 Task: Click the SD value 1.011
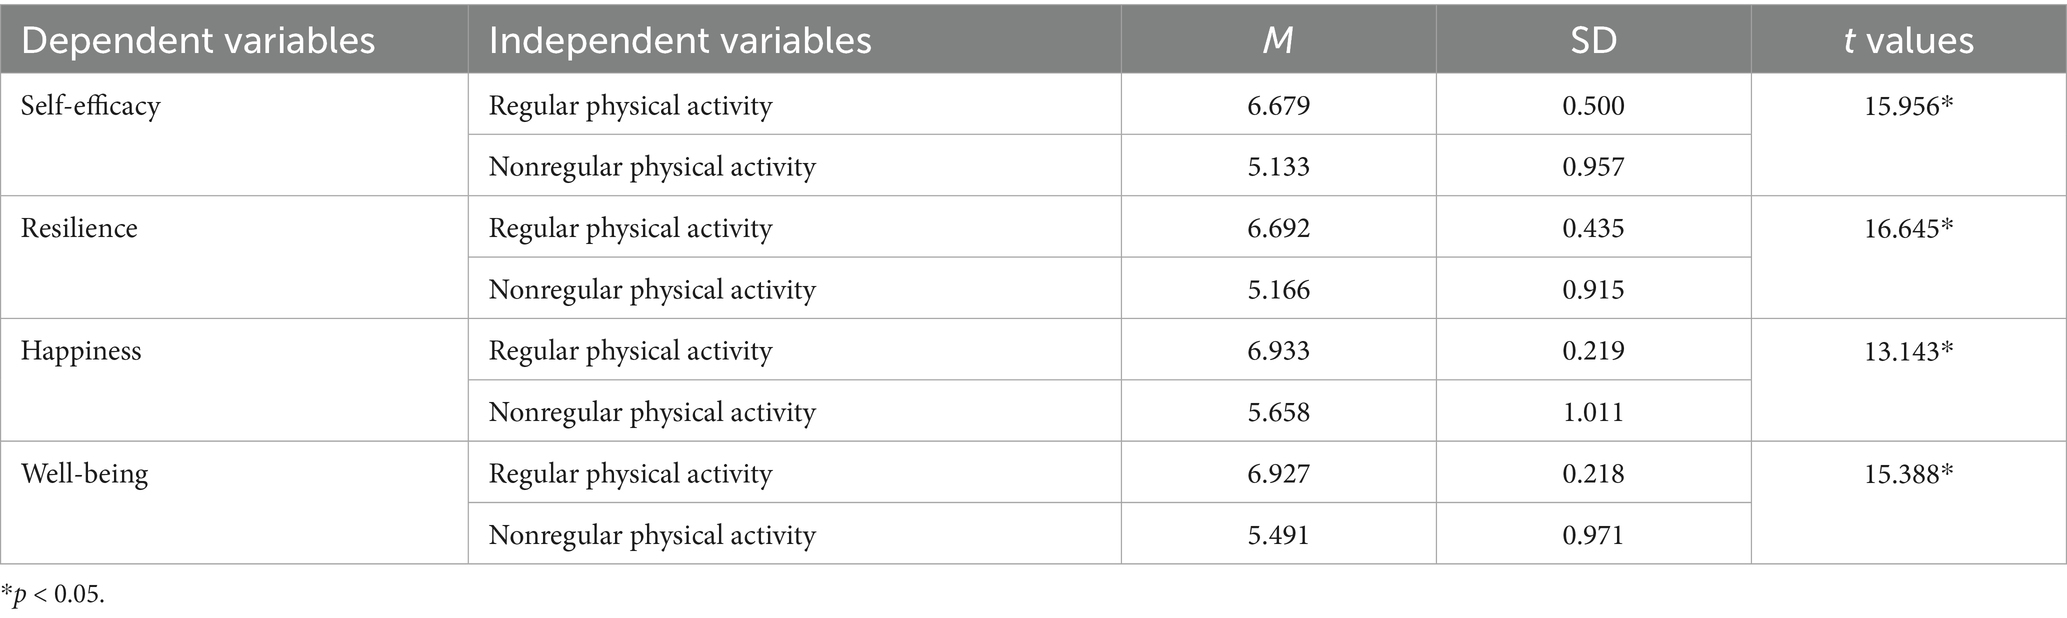[1593, 412]
